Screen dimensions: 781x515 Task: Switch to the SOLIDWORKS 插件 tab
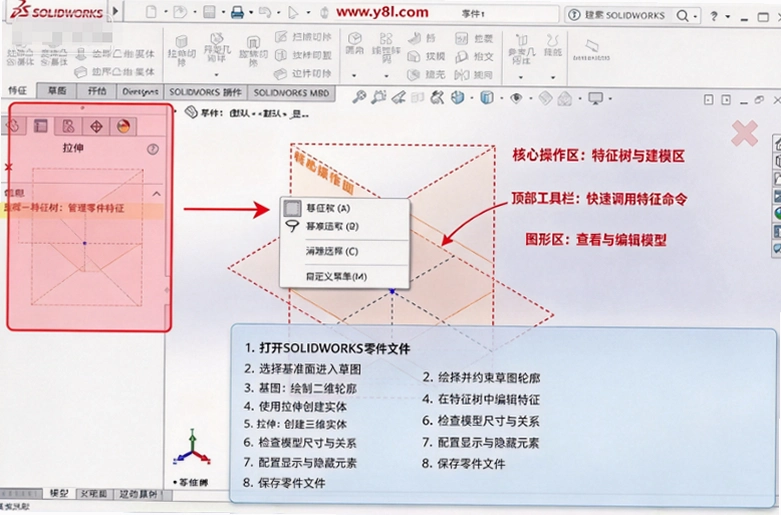click(205, 92)
